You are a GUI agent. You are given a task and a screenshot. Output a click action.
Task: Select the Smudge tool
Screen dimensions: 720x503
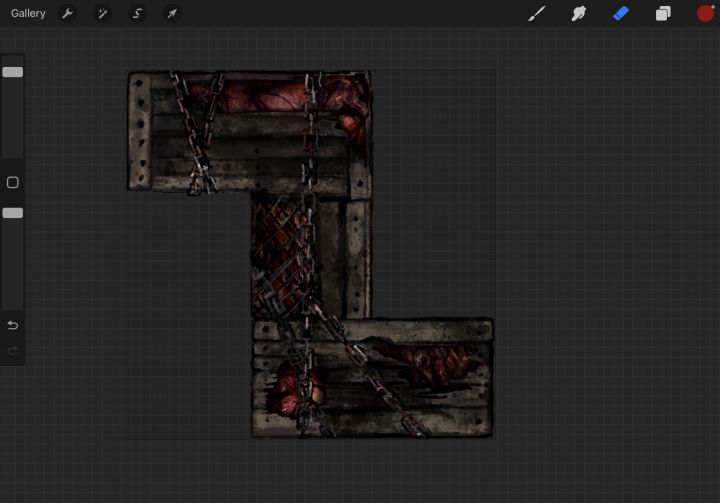pos(579,13)
